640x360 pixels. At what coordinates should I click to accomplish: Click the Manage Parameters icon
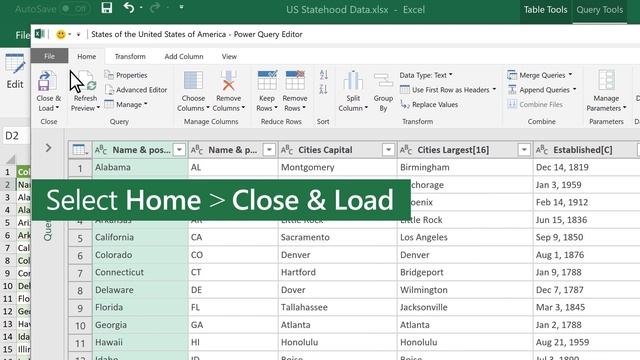(606, 80)
